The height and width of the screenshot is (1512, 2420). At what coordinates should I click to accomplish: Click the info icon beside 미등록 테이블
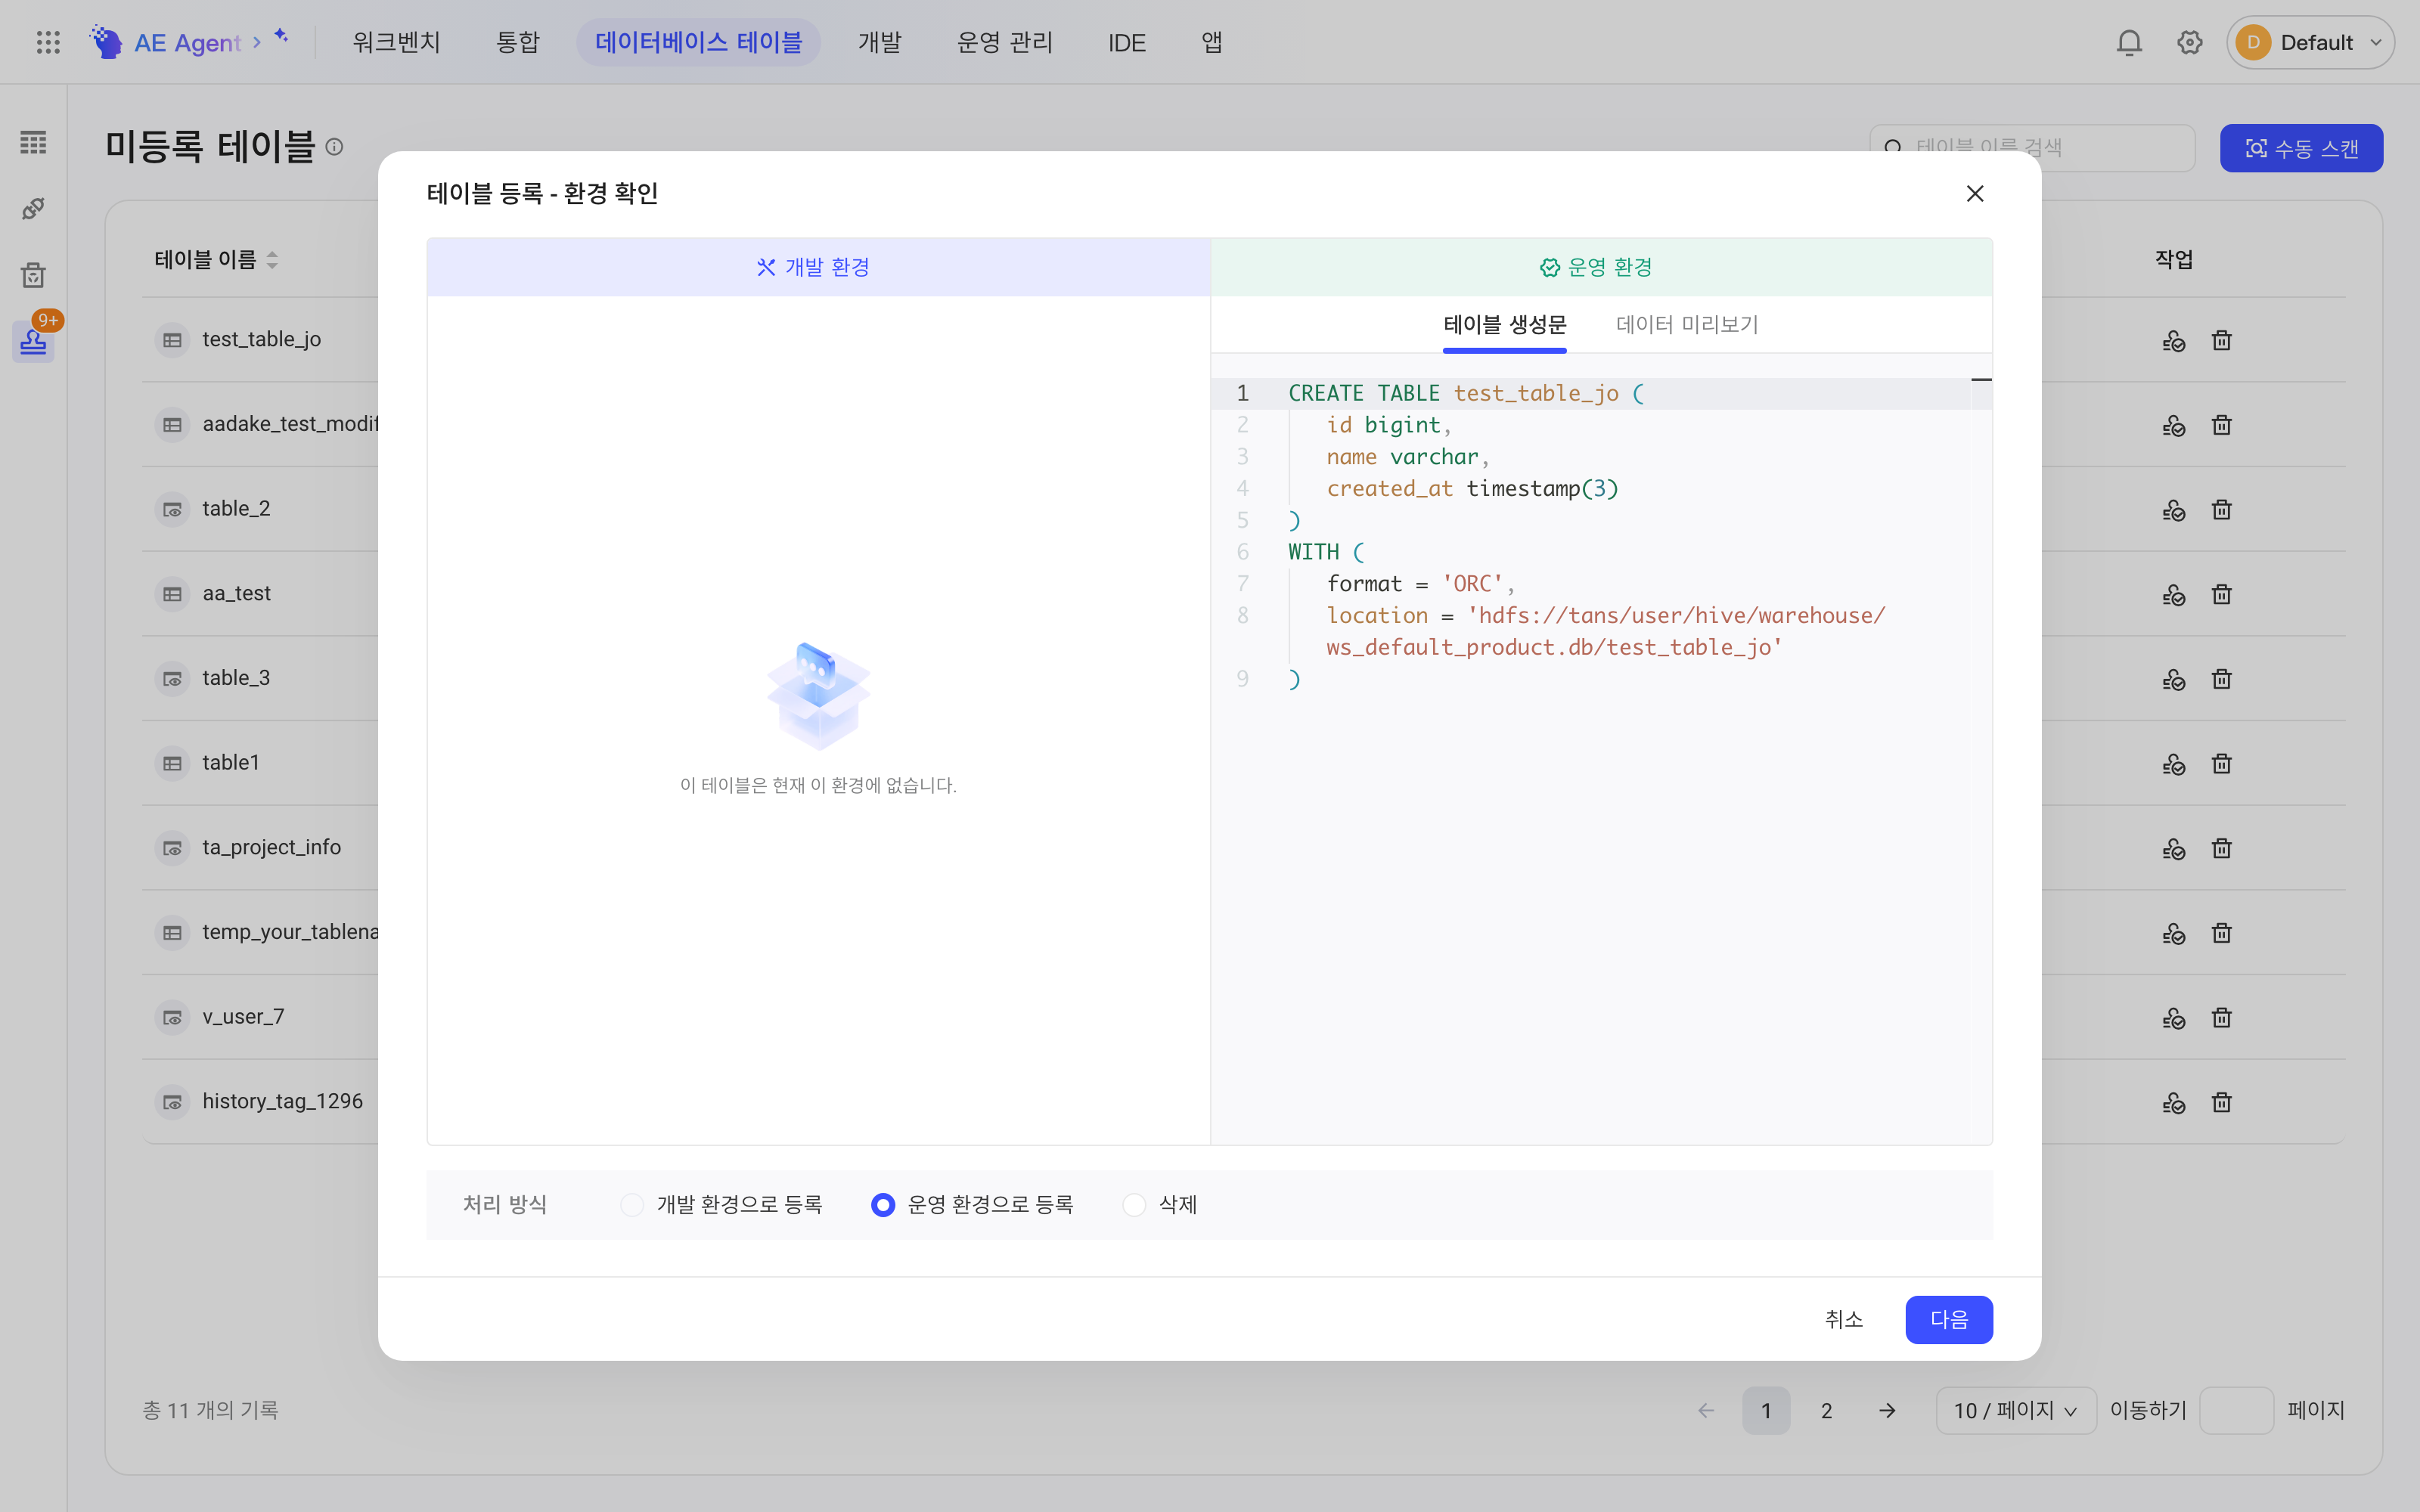[335, 147]
